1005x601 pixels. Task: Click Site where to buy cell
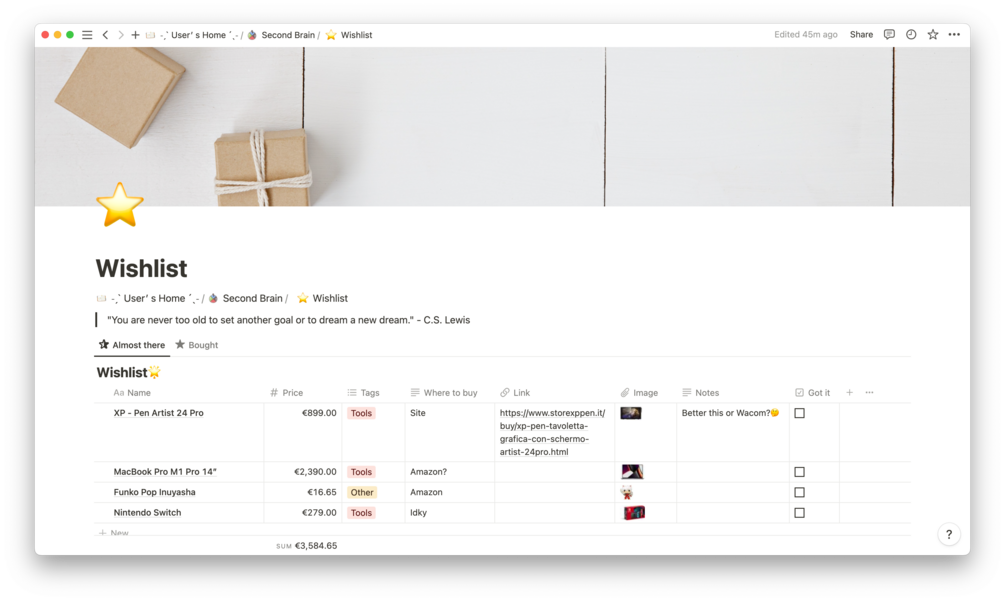click(450, 432)
